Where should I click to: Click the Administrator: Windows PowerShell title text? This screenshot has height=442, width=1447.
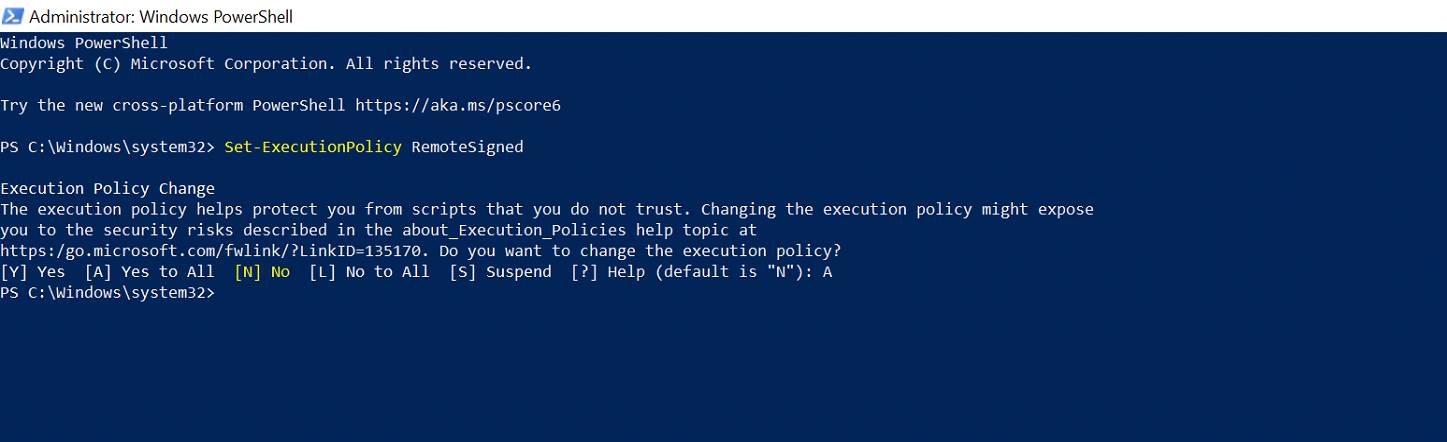tap(161, 17)
